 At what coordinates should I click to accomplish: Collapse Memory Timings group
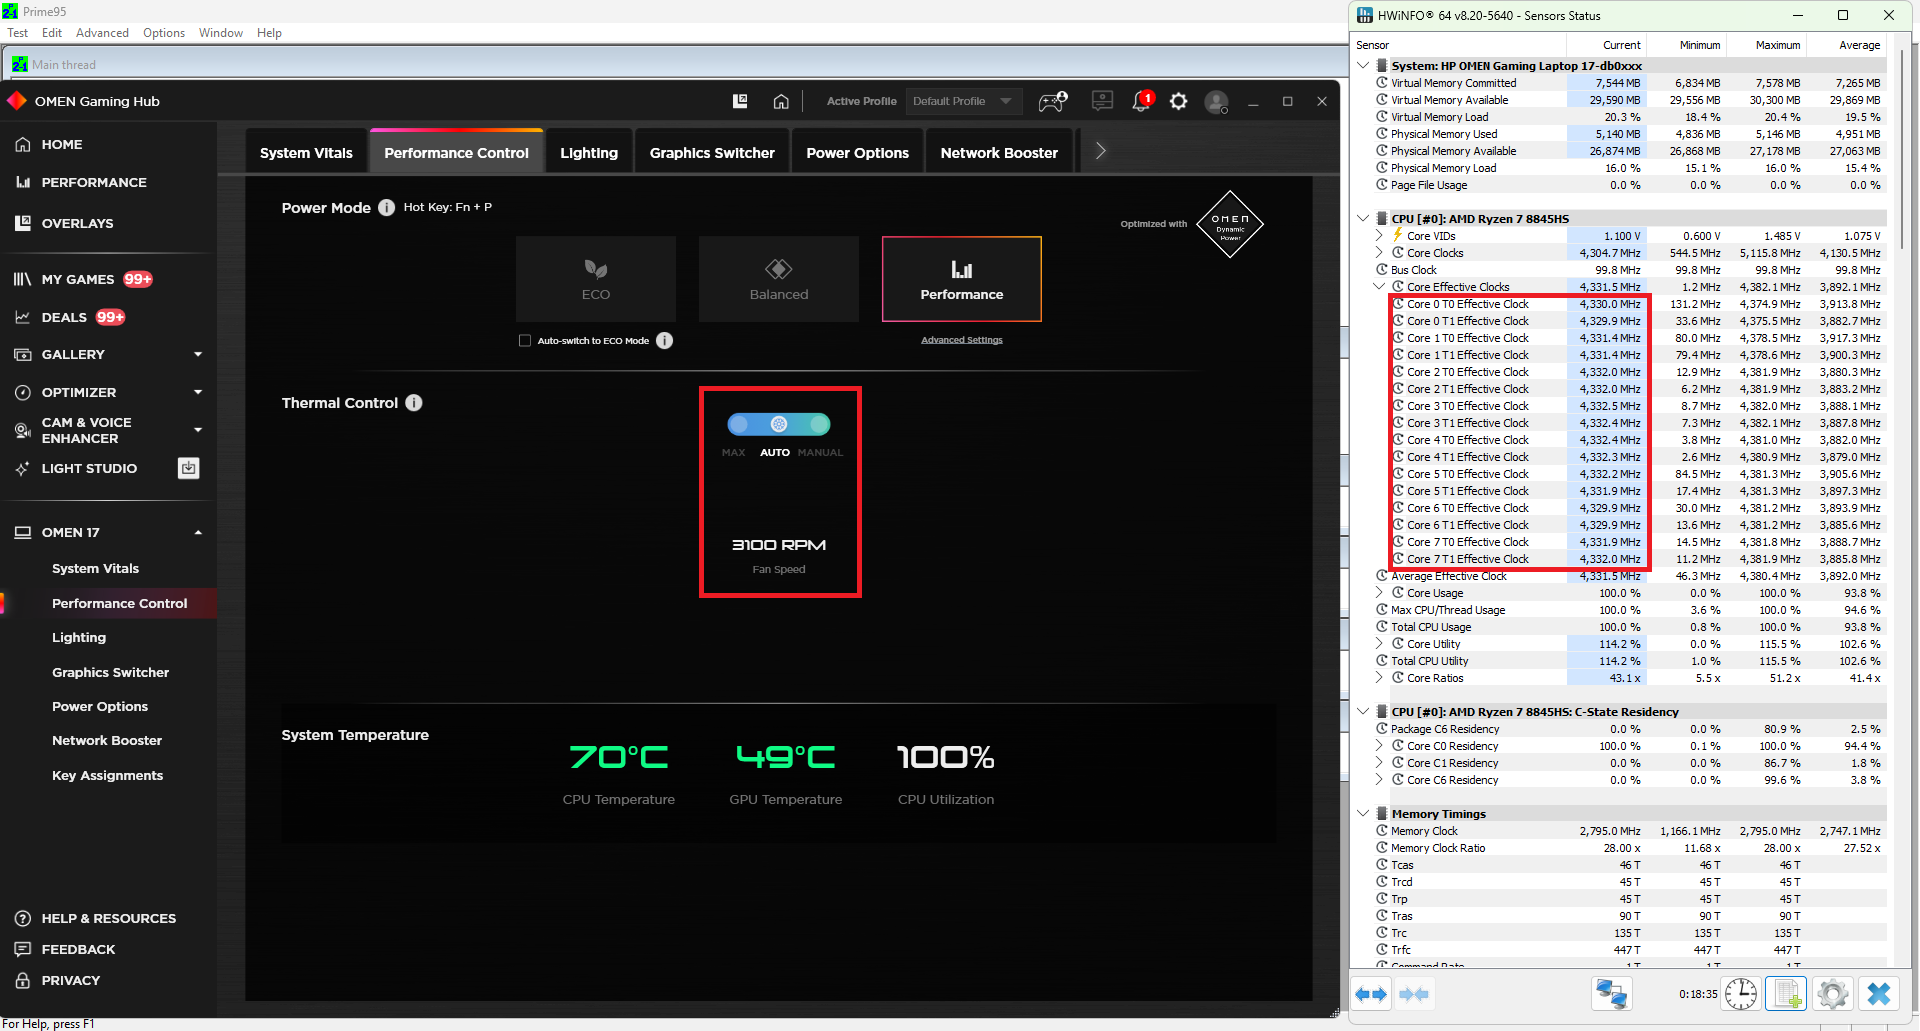[1364, 813]
